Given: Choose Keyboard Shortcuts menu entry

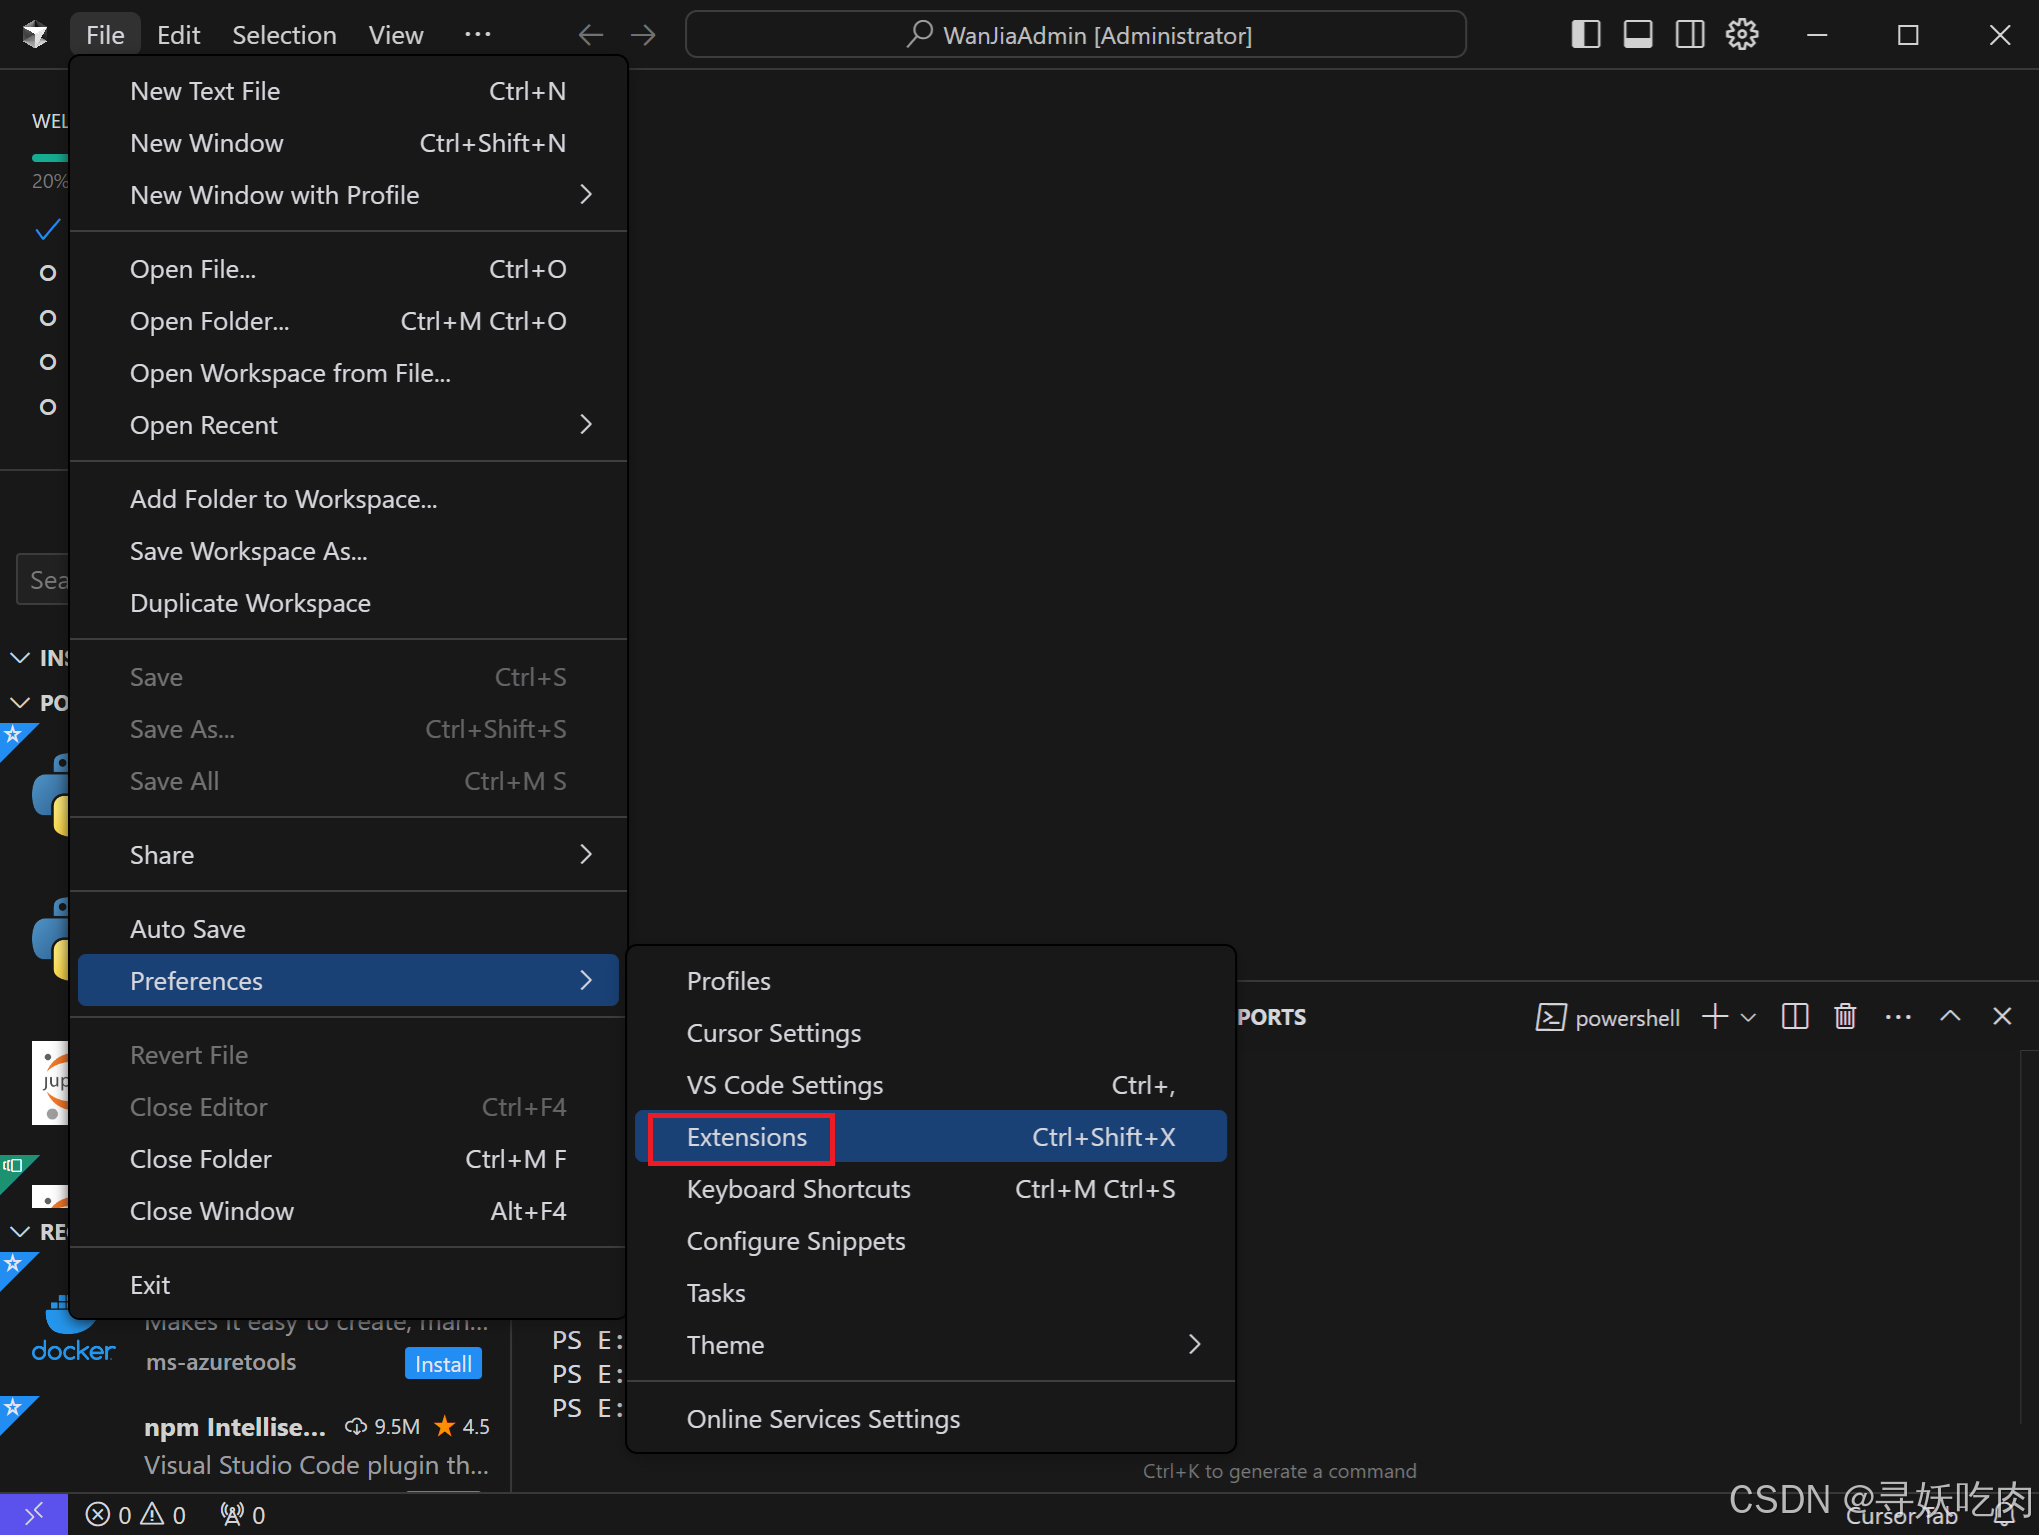Looking at the screenshot, I should (798, 1189).
